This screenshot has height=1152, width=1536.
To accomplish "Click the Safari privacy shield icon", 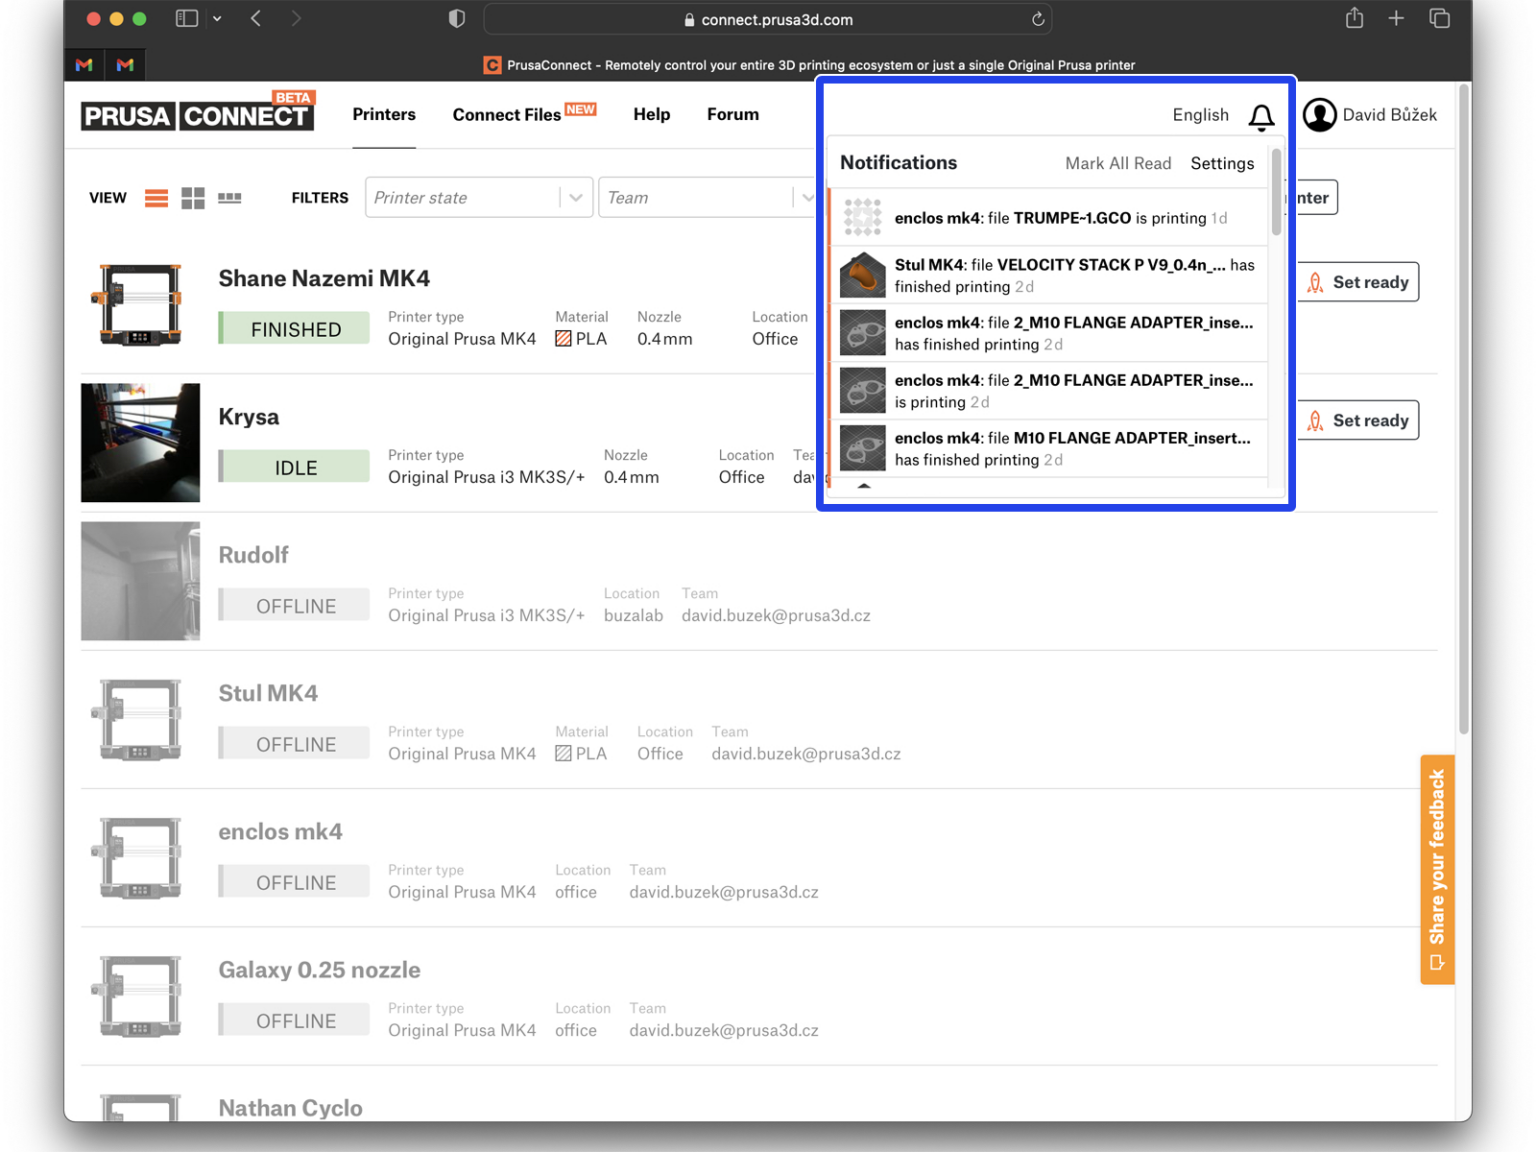I will [x=457, y=19].
